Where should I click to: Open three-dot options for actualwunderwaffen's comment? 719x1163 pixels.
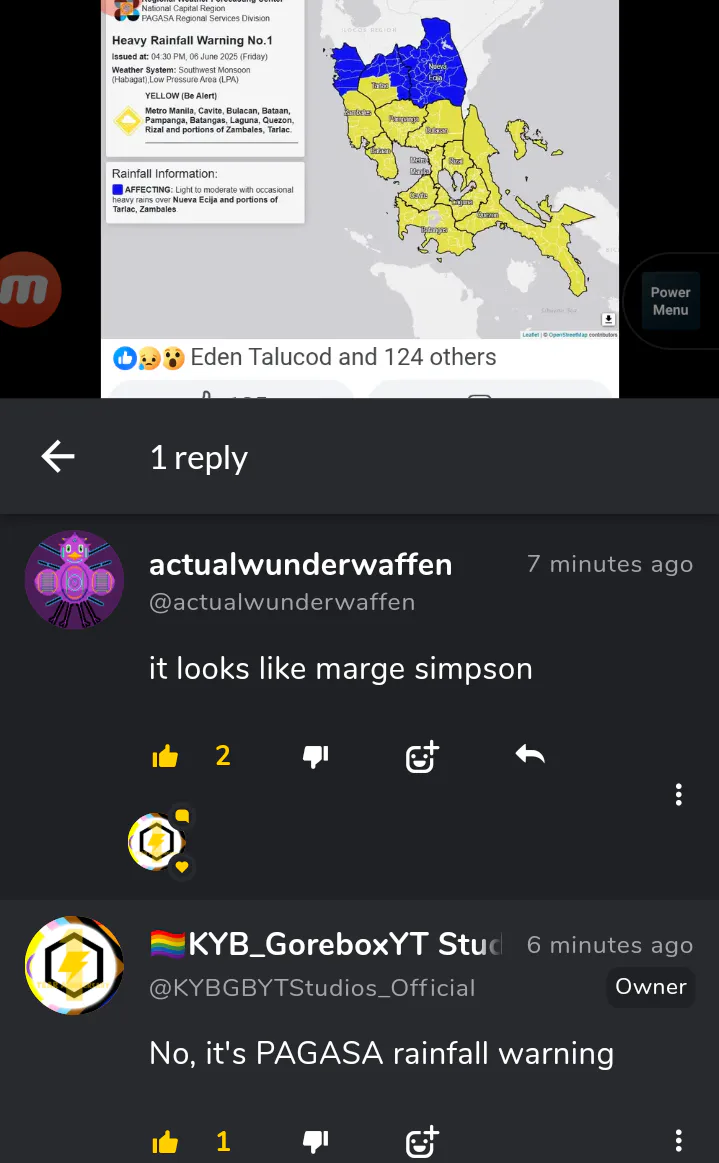pyautogui.click(x=678, y=794)
